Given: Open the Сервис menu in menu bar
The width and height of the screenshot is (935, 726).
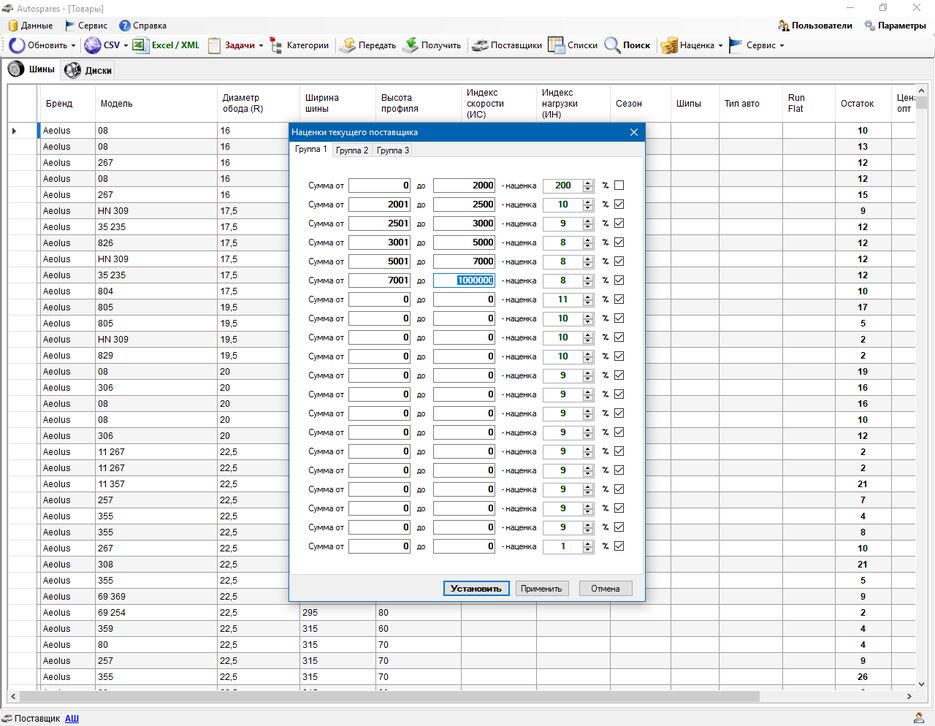Looking at the screenshot, I should 86,26.
